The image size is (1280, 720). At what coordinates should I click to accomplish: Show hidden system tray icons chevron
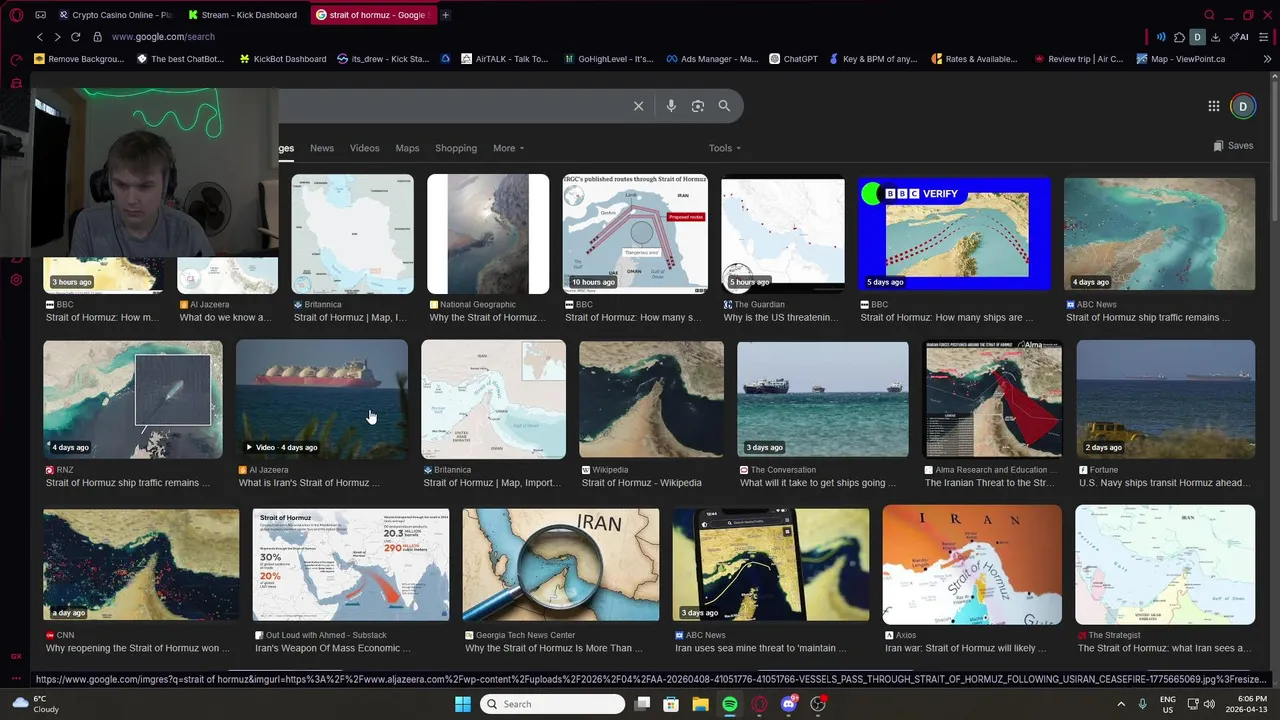1121,704
